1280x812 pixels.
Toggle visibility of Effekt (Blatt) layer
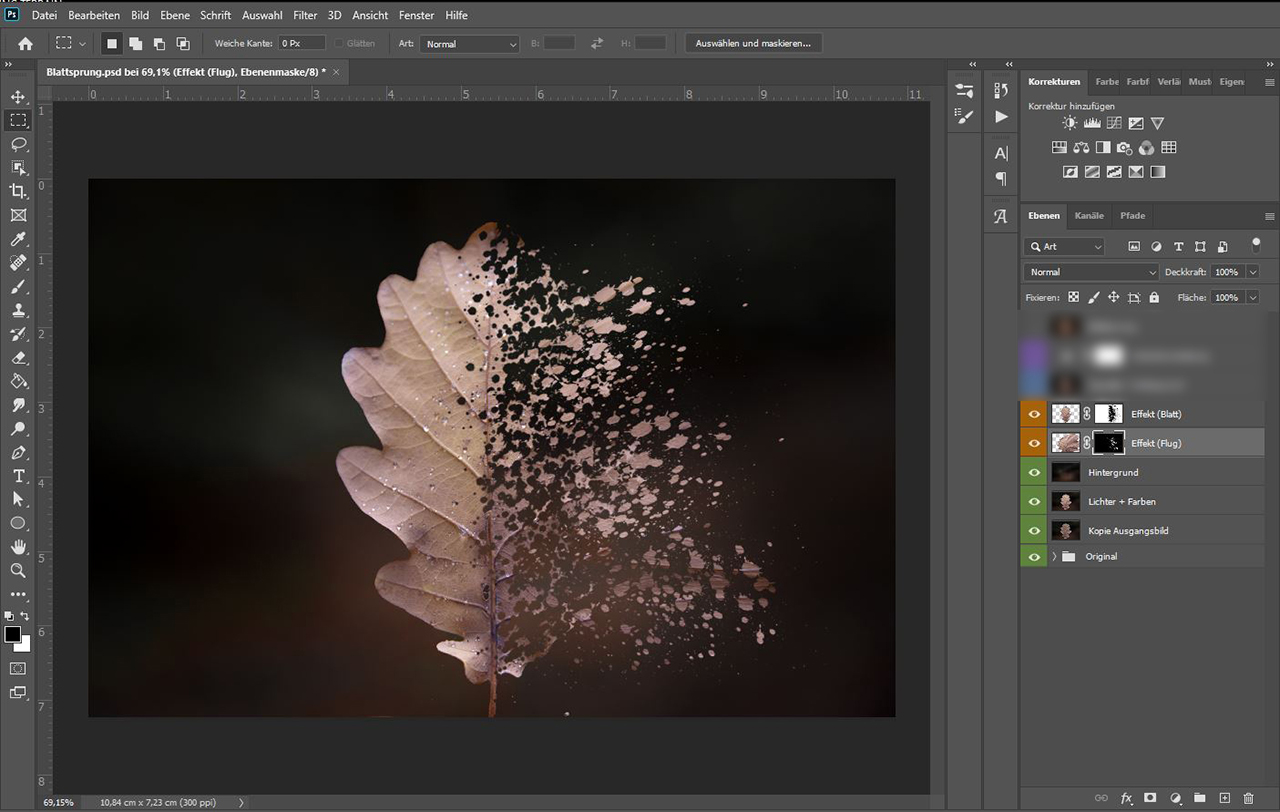pyautogui.click(x=1033, y=414)
